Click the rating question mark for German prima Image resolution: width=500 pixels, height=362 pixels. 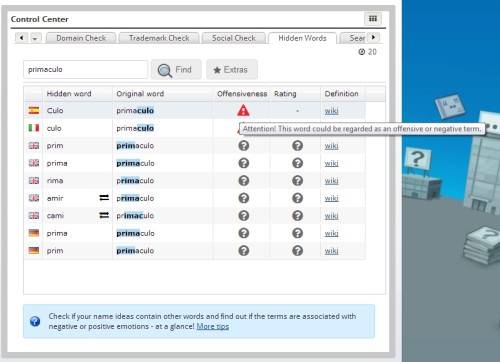tap(297, 233)
